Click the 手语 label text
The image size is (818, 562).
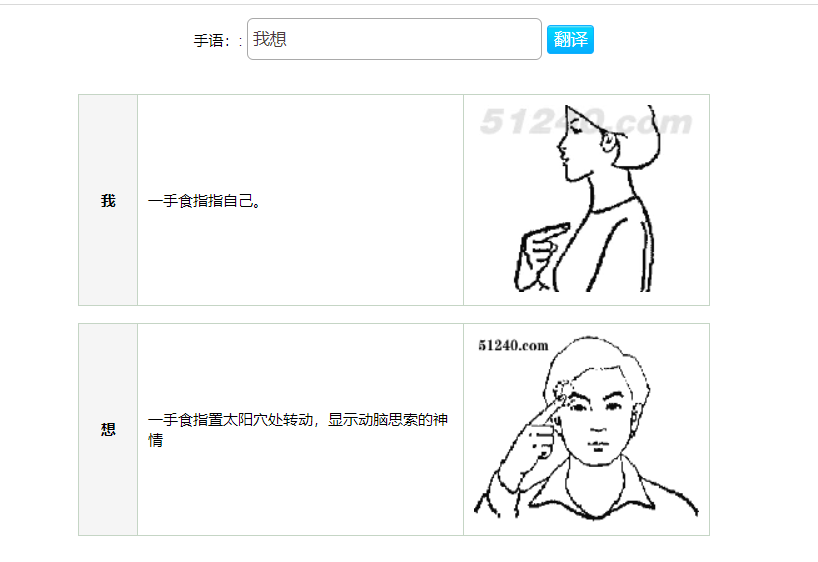point(211,41)
